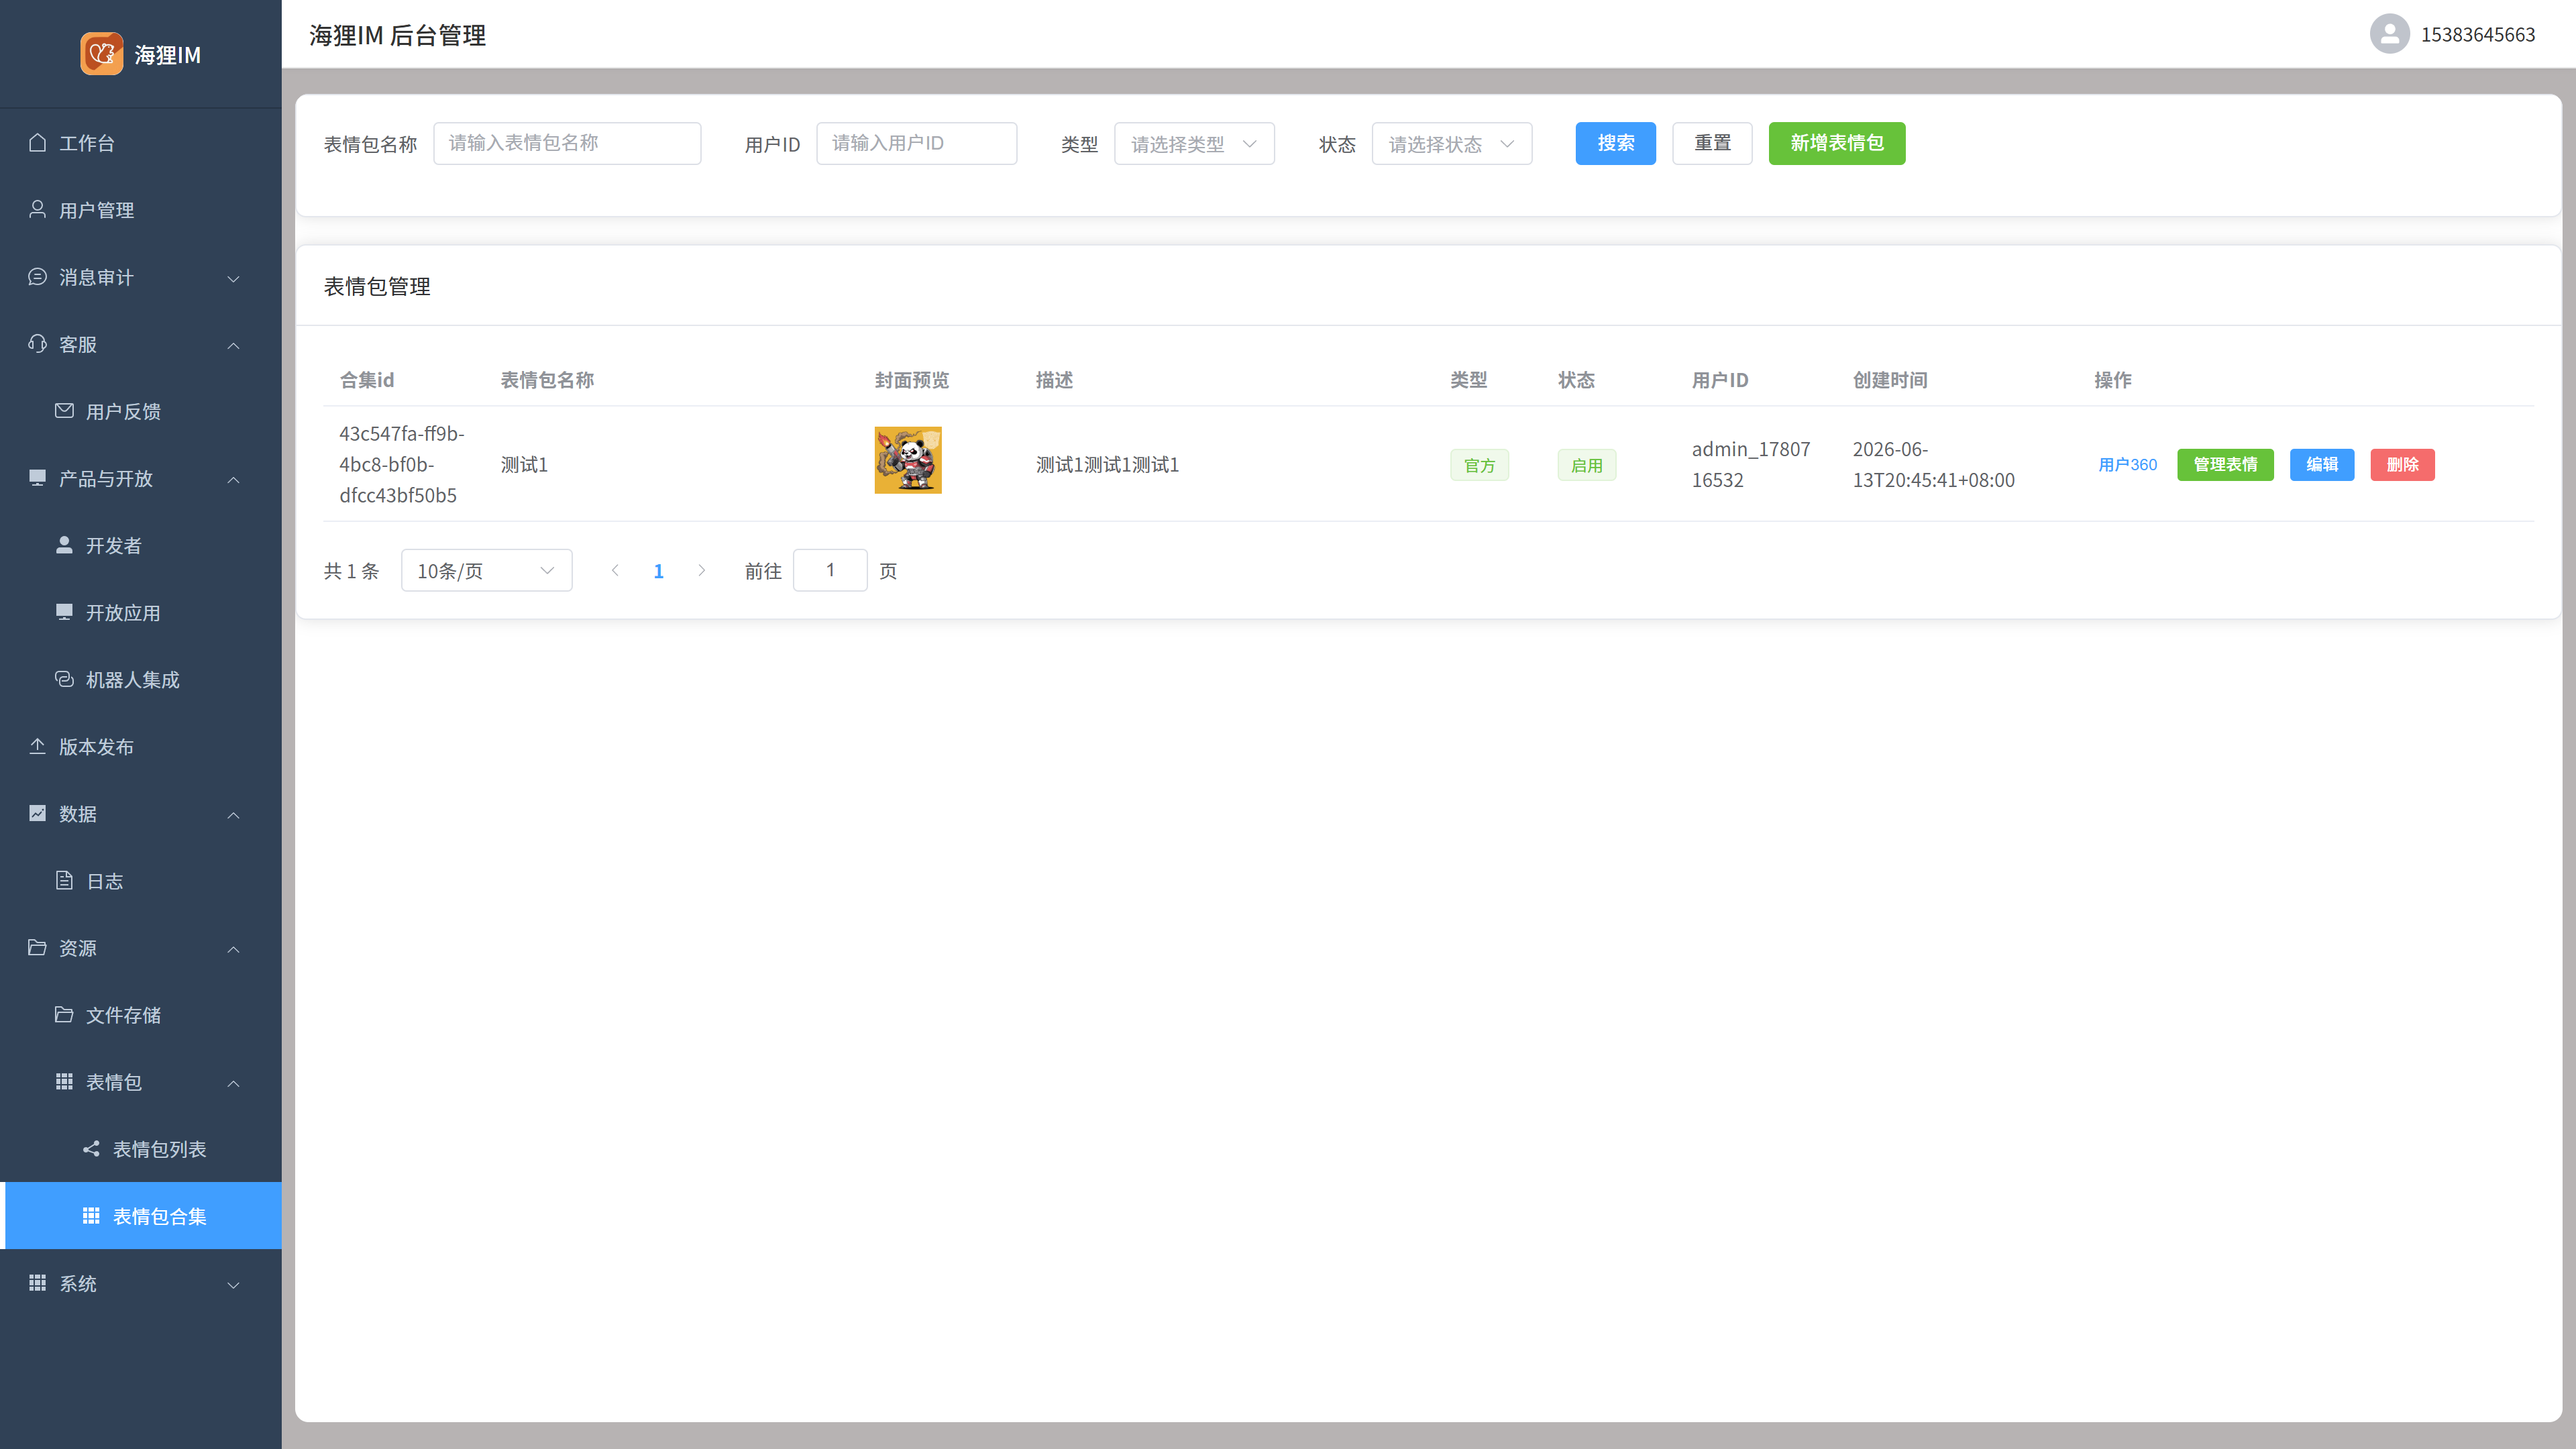The image size is (2576, 1449).
Task: Collapse the 表情包 submenu chevron
Action: pyautogui.click(x=233, y=1083)
